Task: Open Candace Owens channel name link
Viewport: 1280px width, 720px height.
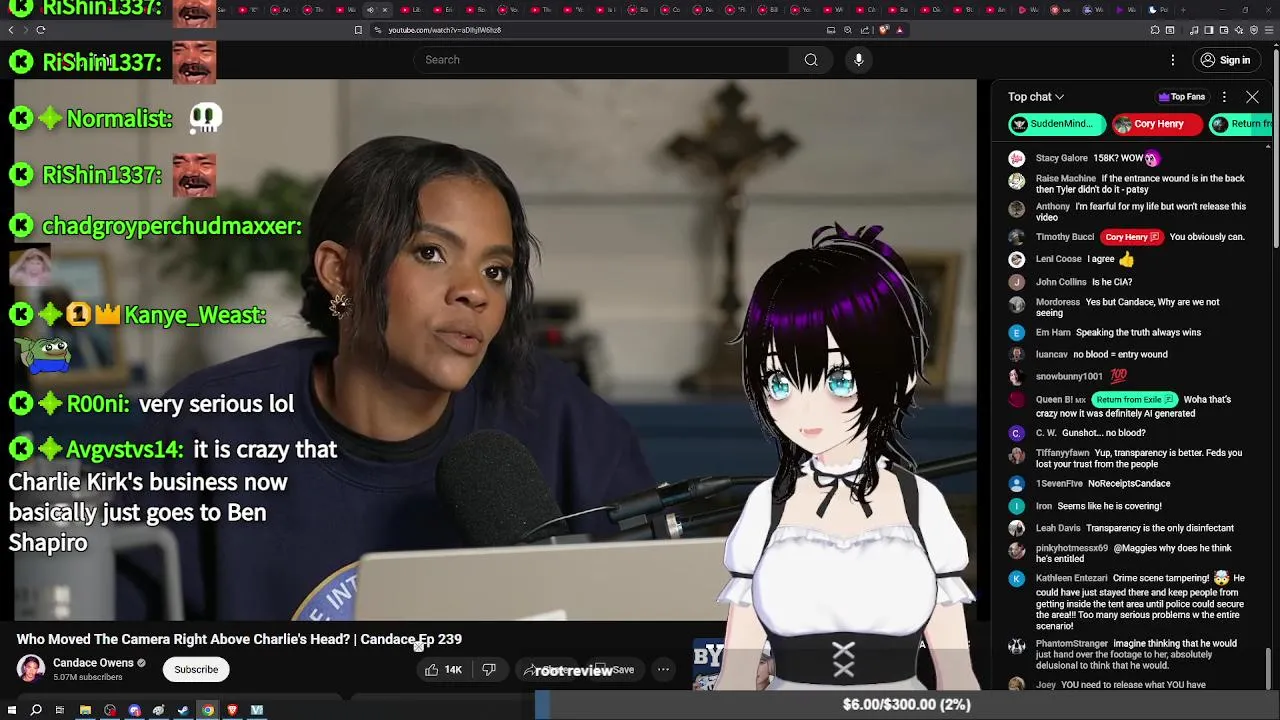Action: [x=93, y=663]
